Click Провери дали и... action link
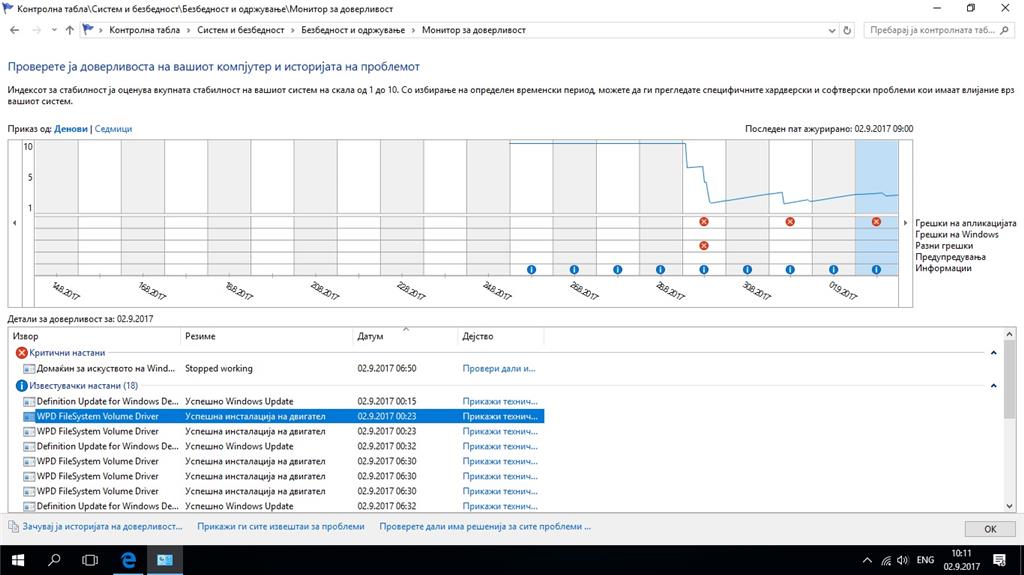The image size is (1024, 575). point(499,369)
